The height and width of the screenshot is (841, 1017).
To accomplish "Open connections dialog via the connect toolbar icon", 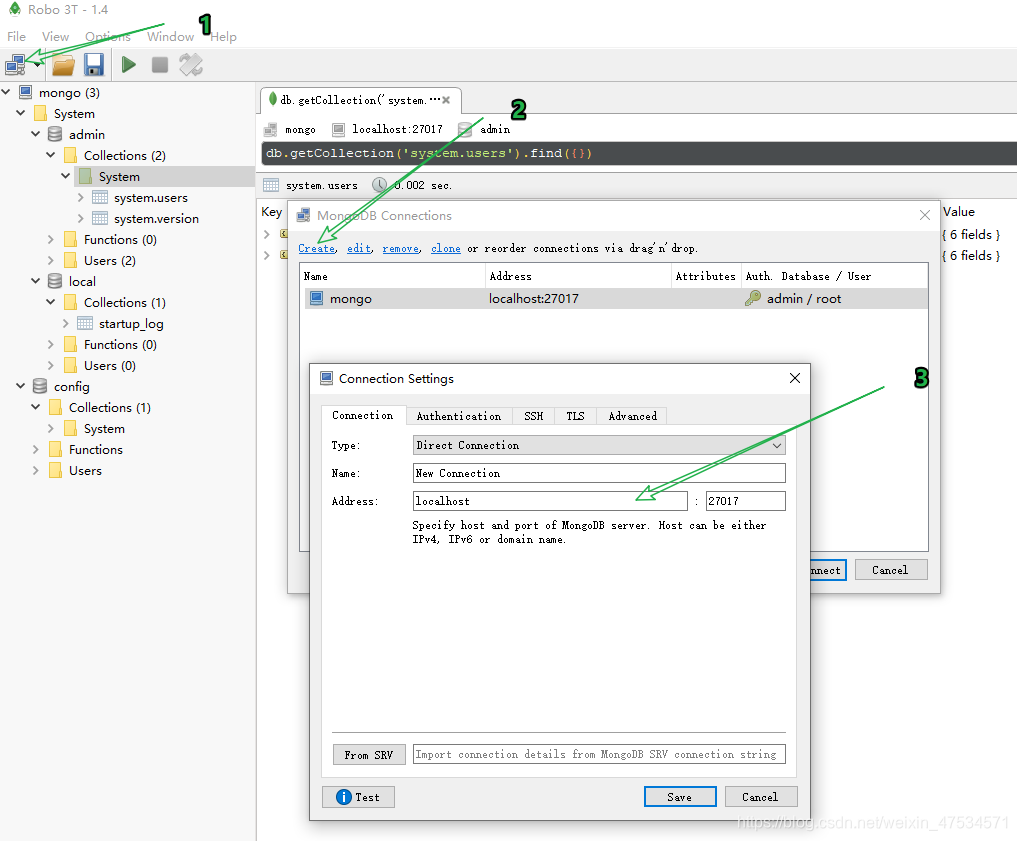I will (x=14, y=64).
